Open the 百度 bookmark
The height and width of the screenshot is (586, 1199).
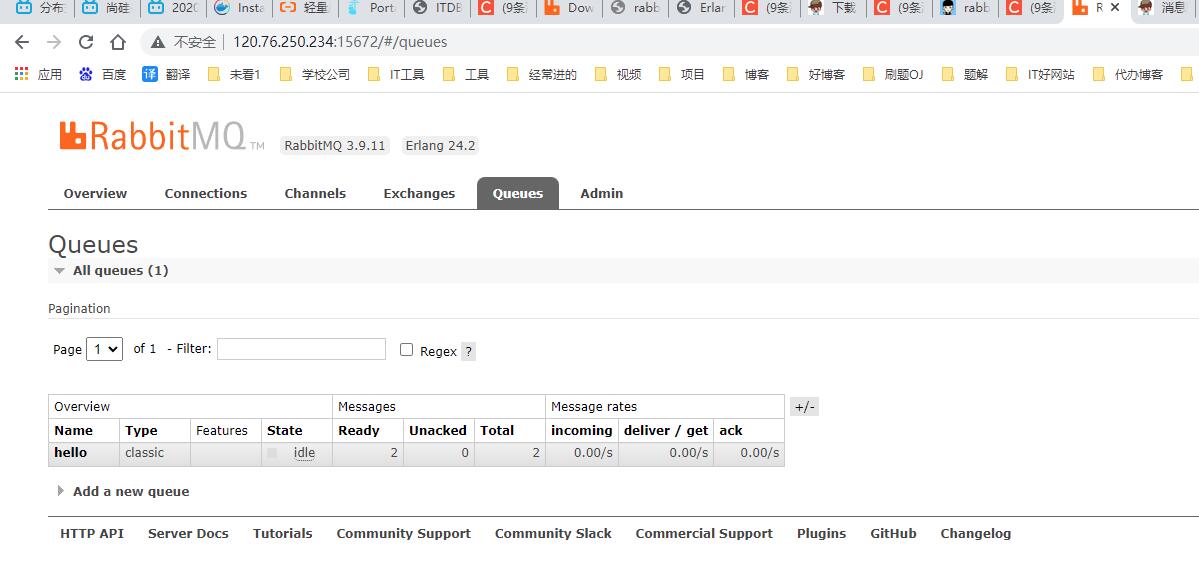[x=102, y=74]
